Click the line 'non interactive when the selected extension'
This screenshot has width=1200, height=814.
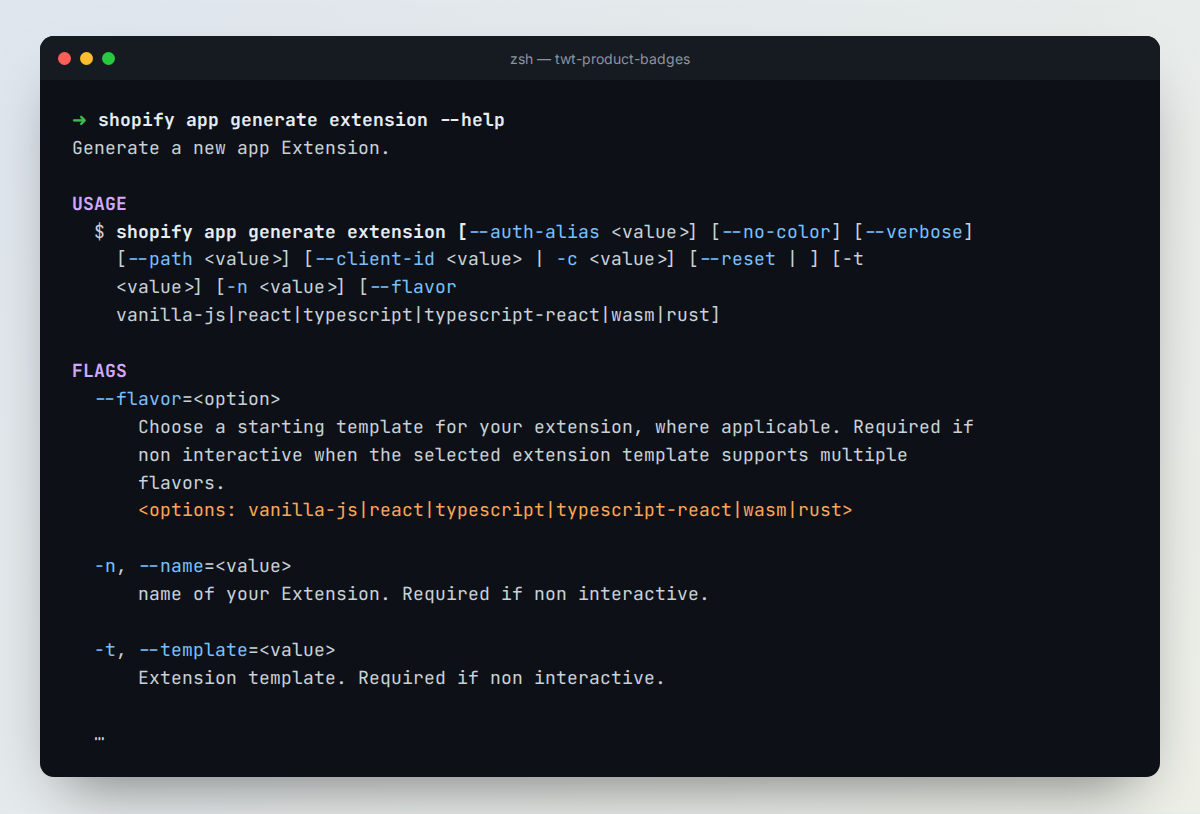tap(523, 455)
